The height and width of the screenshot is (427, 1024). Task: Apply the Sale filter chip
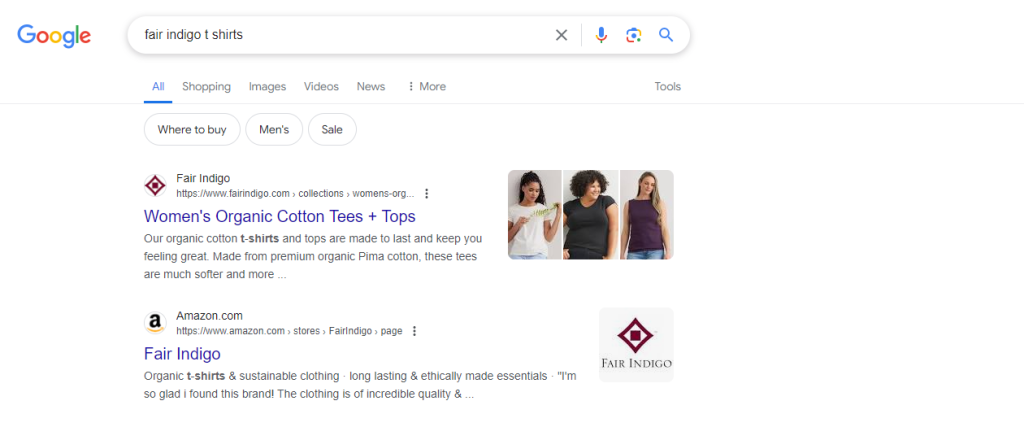[x=332, y=129]
